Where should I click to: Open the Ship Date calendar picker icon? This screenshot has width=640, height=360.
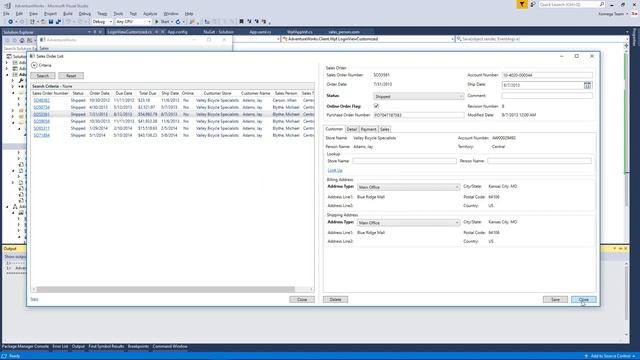(x=587, y=85)
